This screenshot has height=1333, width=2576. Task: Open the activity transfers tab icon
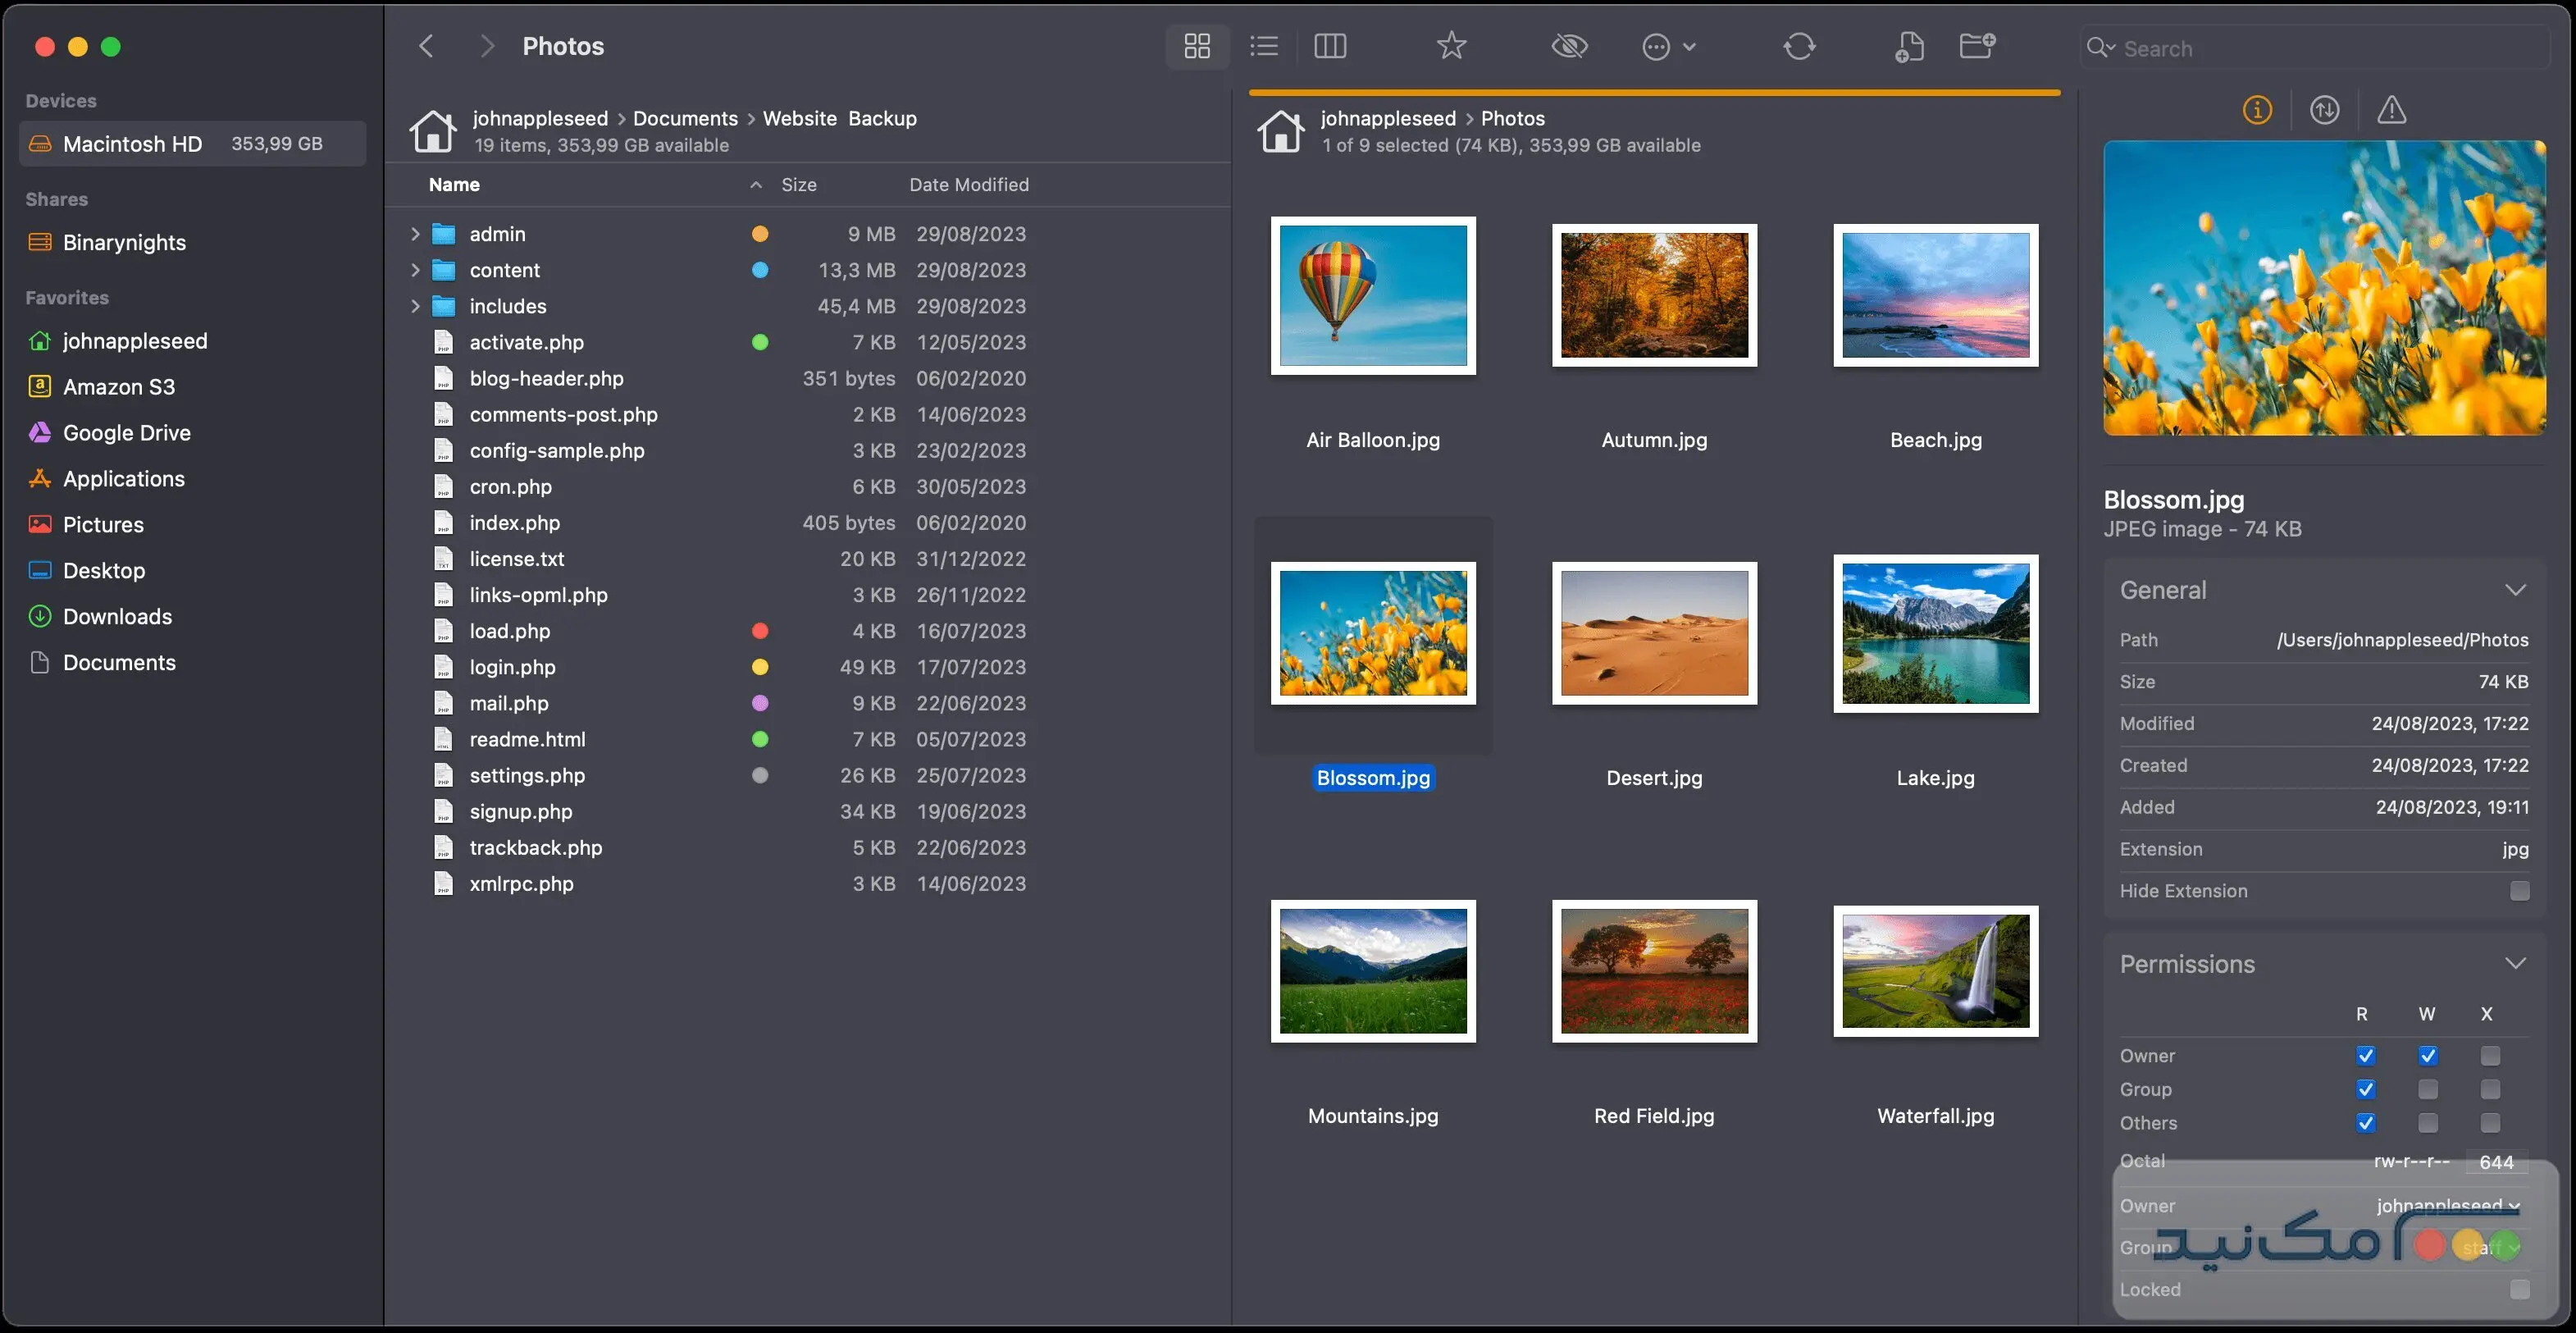tap(2324, 110)
